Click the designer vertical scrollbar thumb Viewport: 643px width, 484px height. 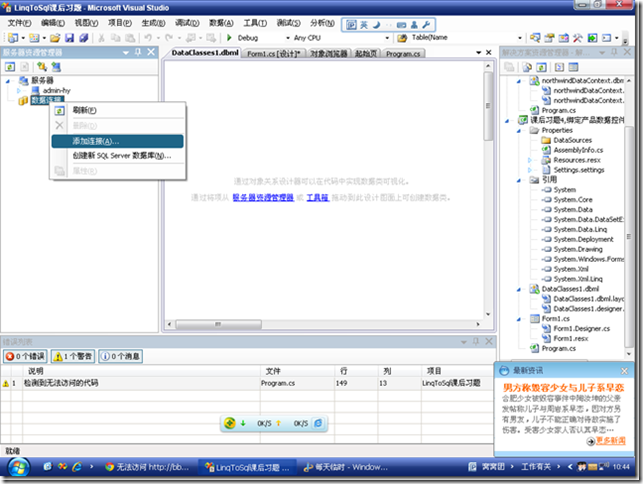pyautogui.click(x=488, y=106)
